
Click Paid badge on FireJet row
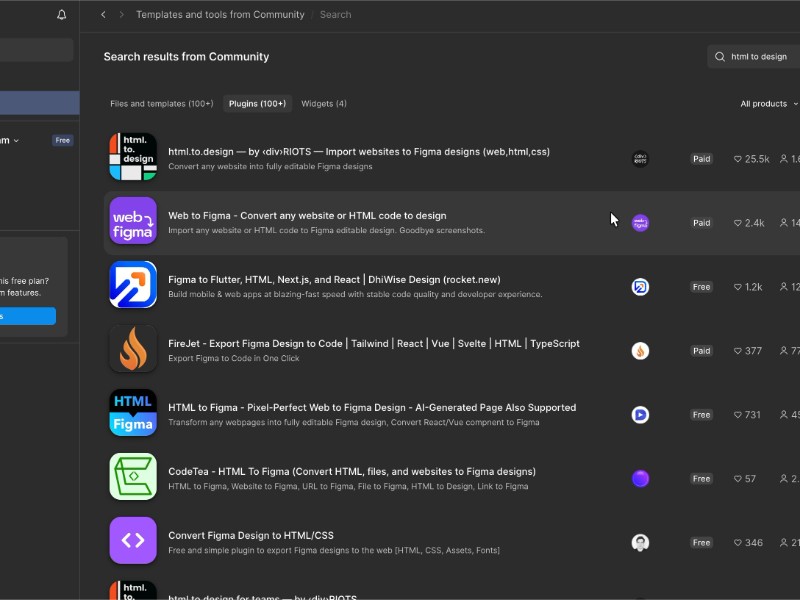point(702,351)
